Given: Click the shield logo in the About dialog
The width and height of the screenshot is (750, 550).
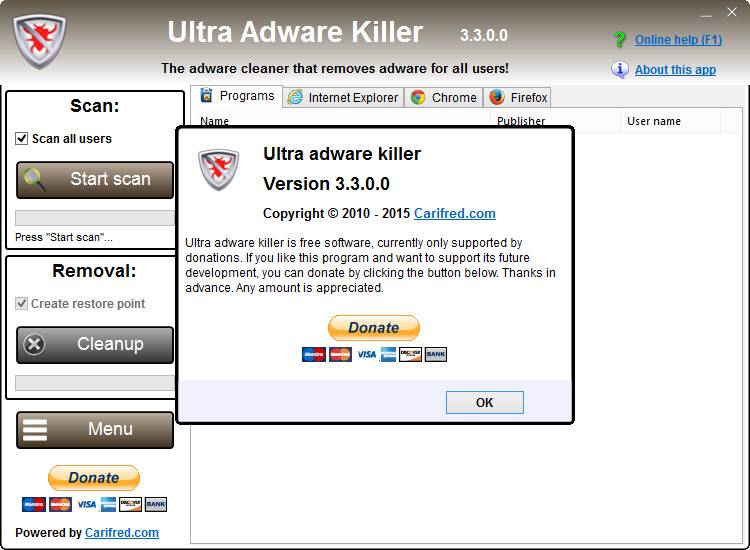Looking at the screenshot, I should pos(219,169).
